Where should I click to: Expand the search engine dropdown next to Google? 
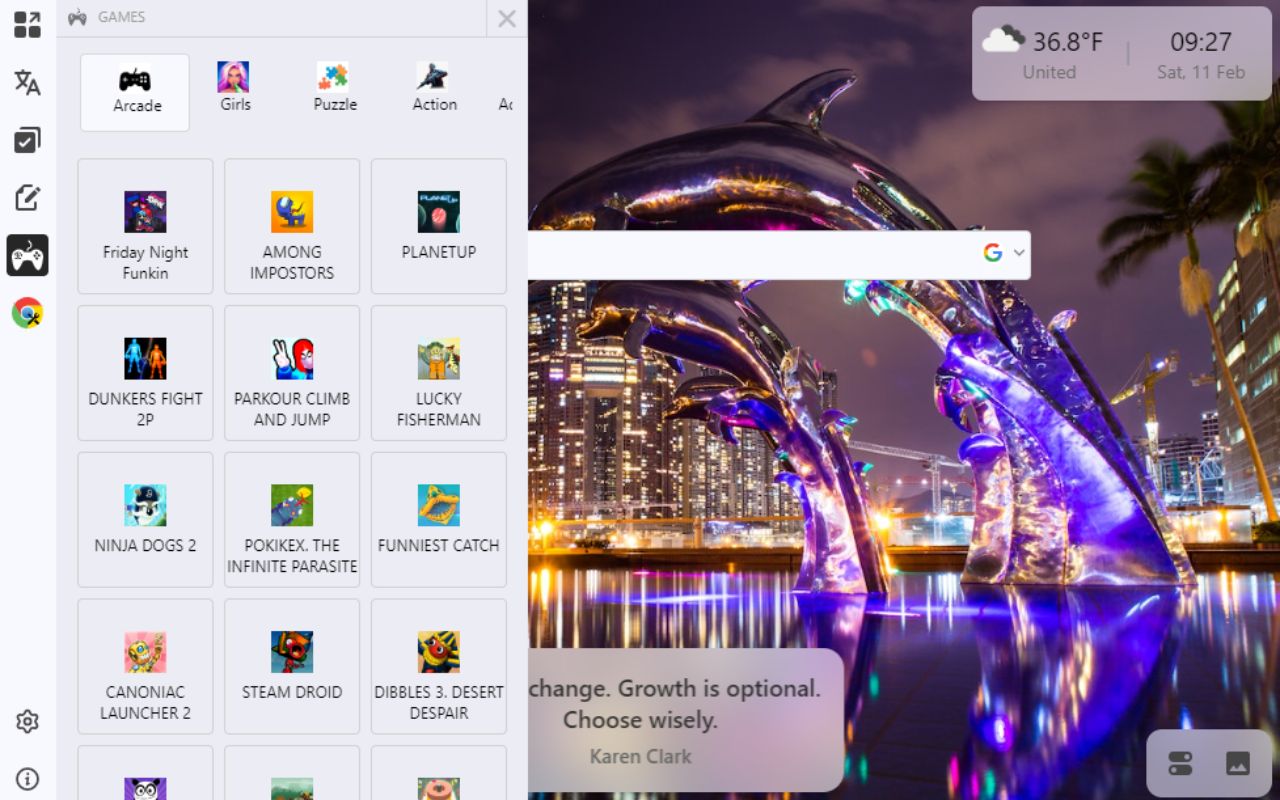[x=1018, y=254]
